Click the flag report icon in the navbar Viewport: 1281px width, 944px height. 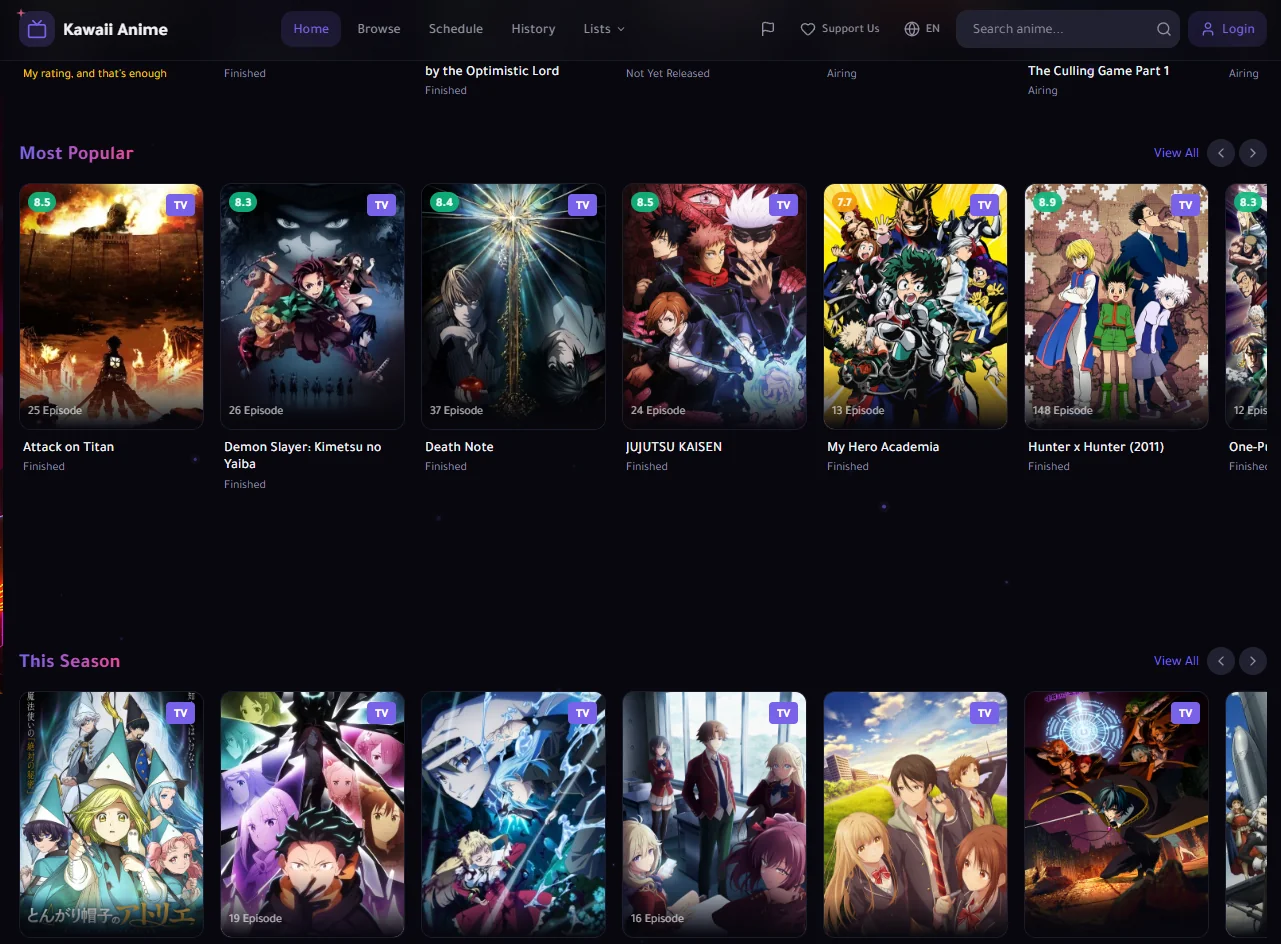[x=767, y=28]
